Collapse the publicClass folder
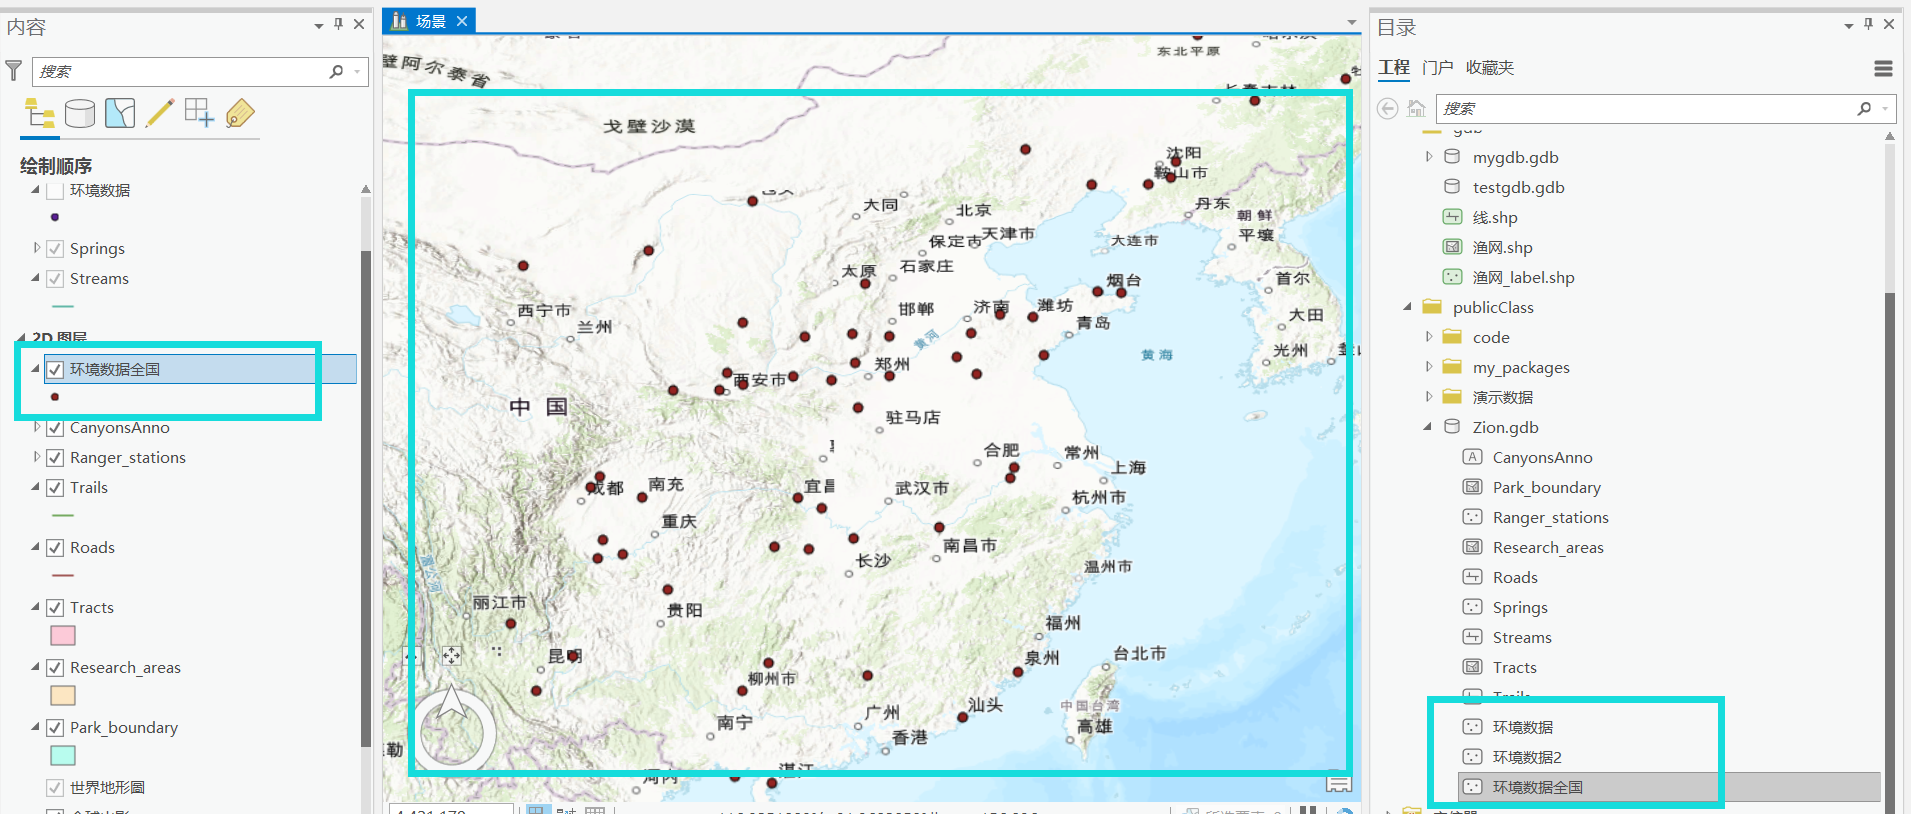The image size is (1911, 814). click(x=1408, y=306)
